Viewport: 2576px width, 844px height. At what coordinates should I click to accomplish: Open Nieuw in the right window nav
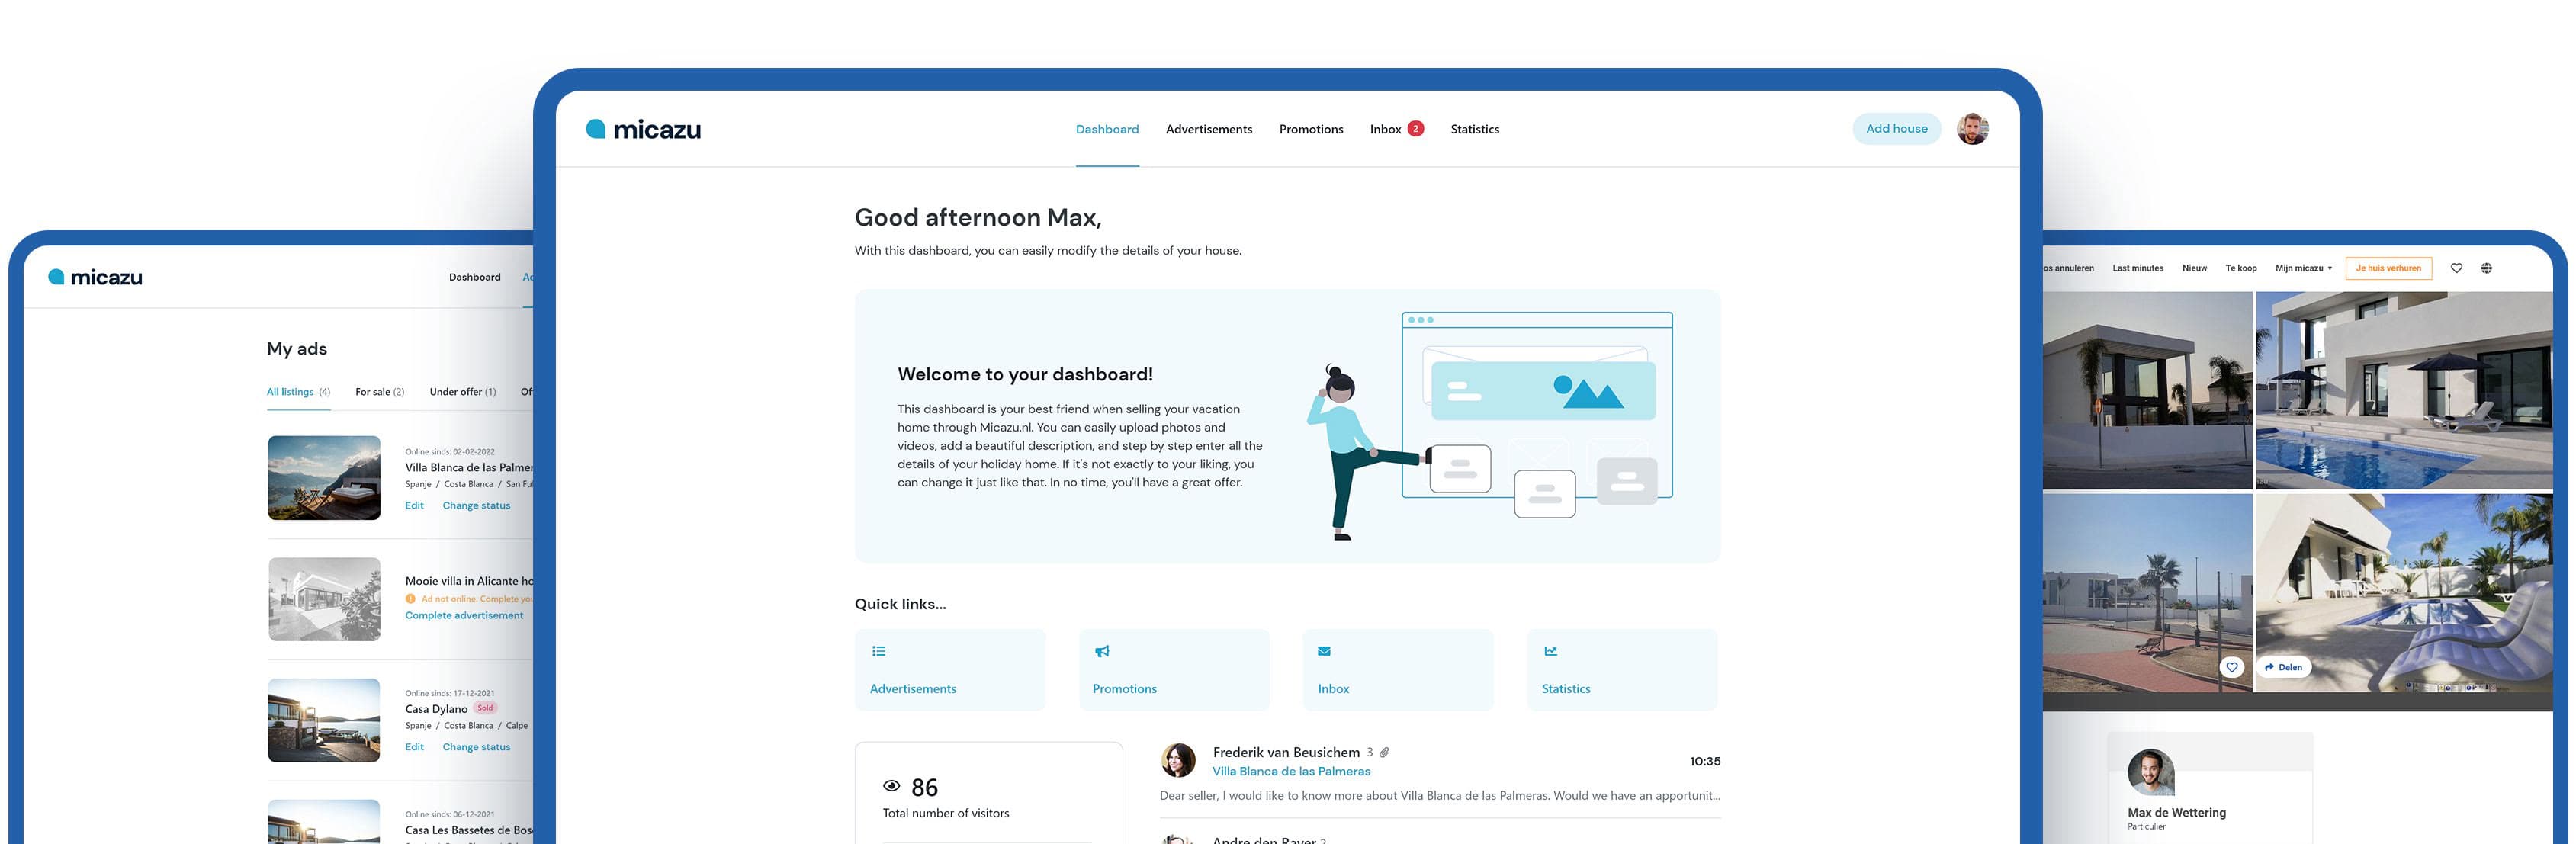point(2194,268)
